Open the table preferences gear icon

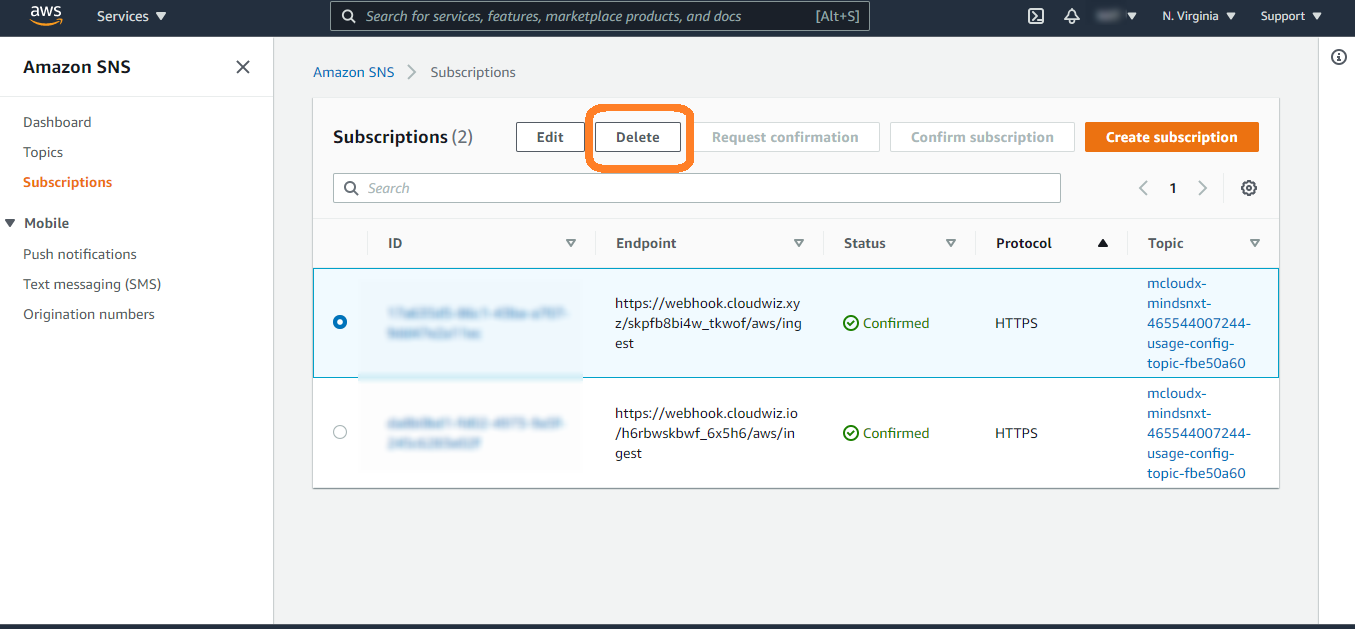(1249, 188)
